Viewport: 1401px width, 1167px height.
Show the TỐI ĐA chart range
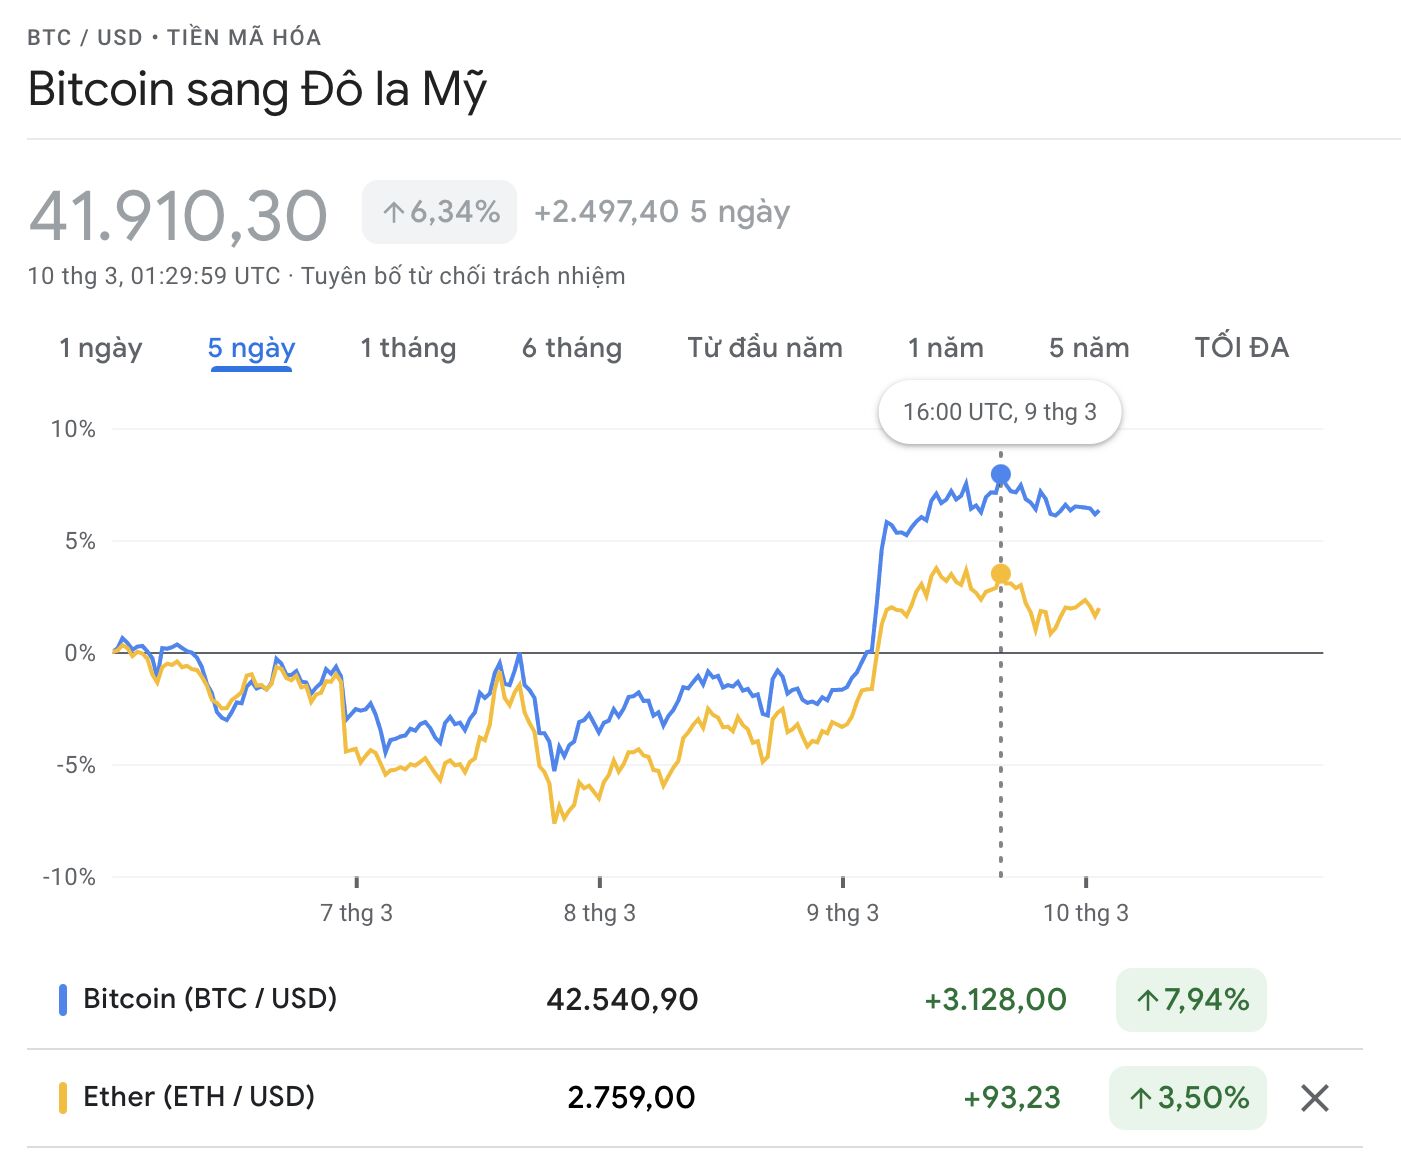tap(1242, 348)
